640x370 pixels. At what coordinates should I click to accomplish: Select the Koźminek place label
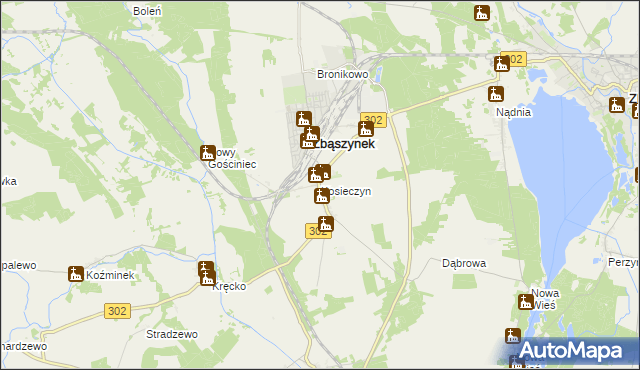coord(110,275)
